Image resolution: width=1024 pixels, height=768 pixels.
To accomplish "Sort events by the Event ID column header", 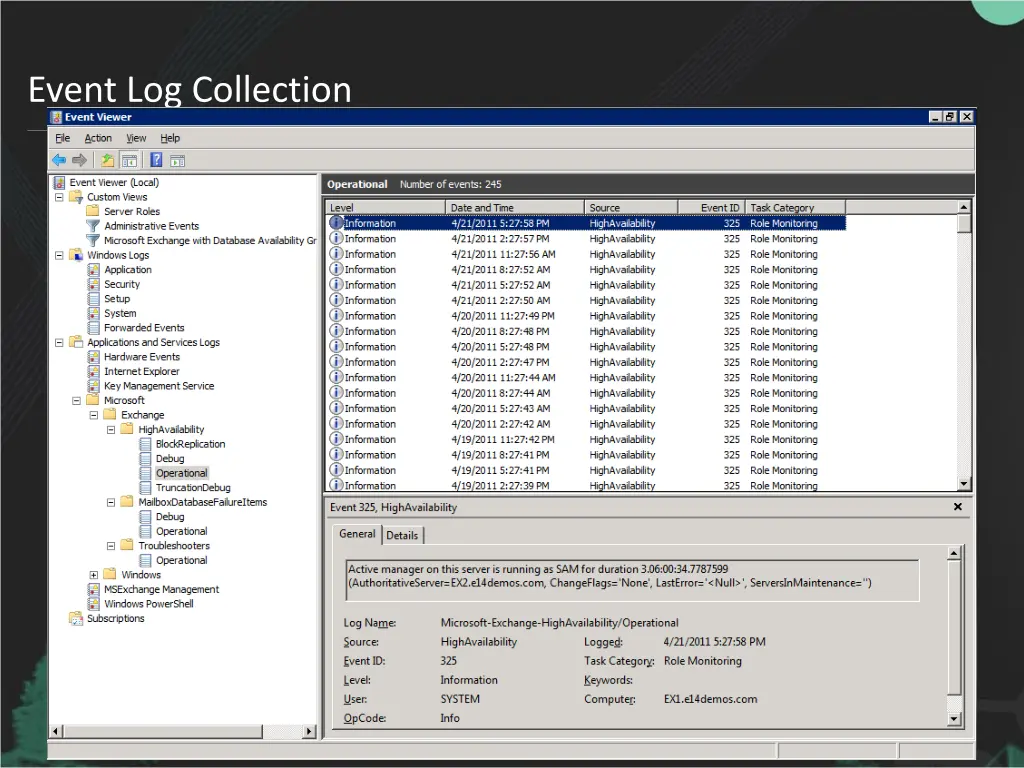I will coord(711,208).
